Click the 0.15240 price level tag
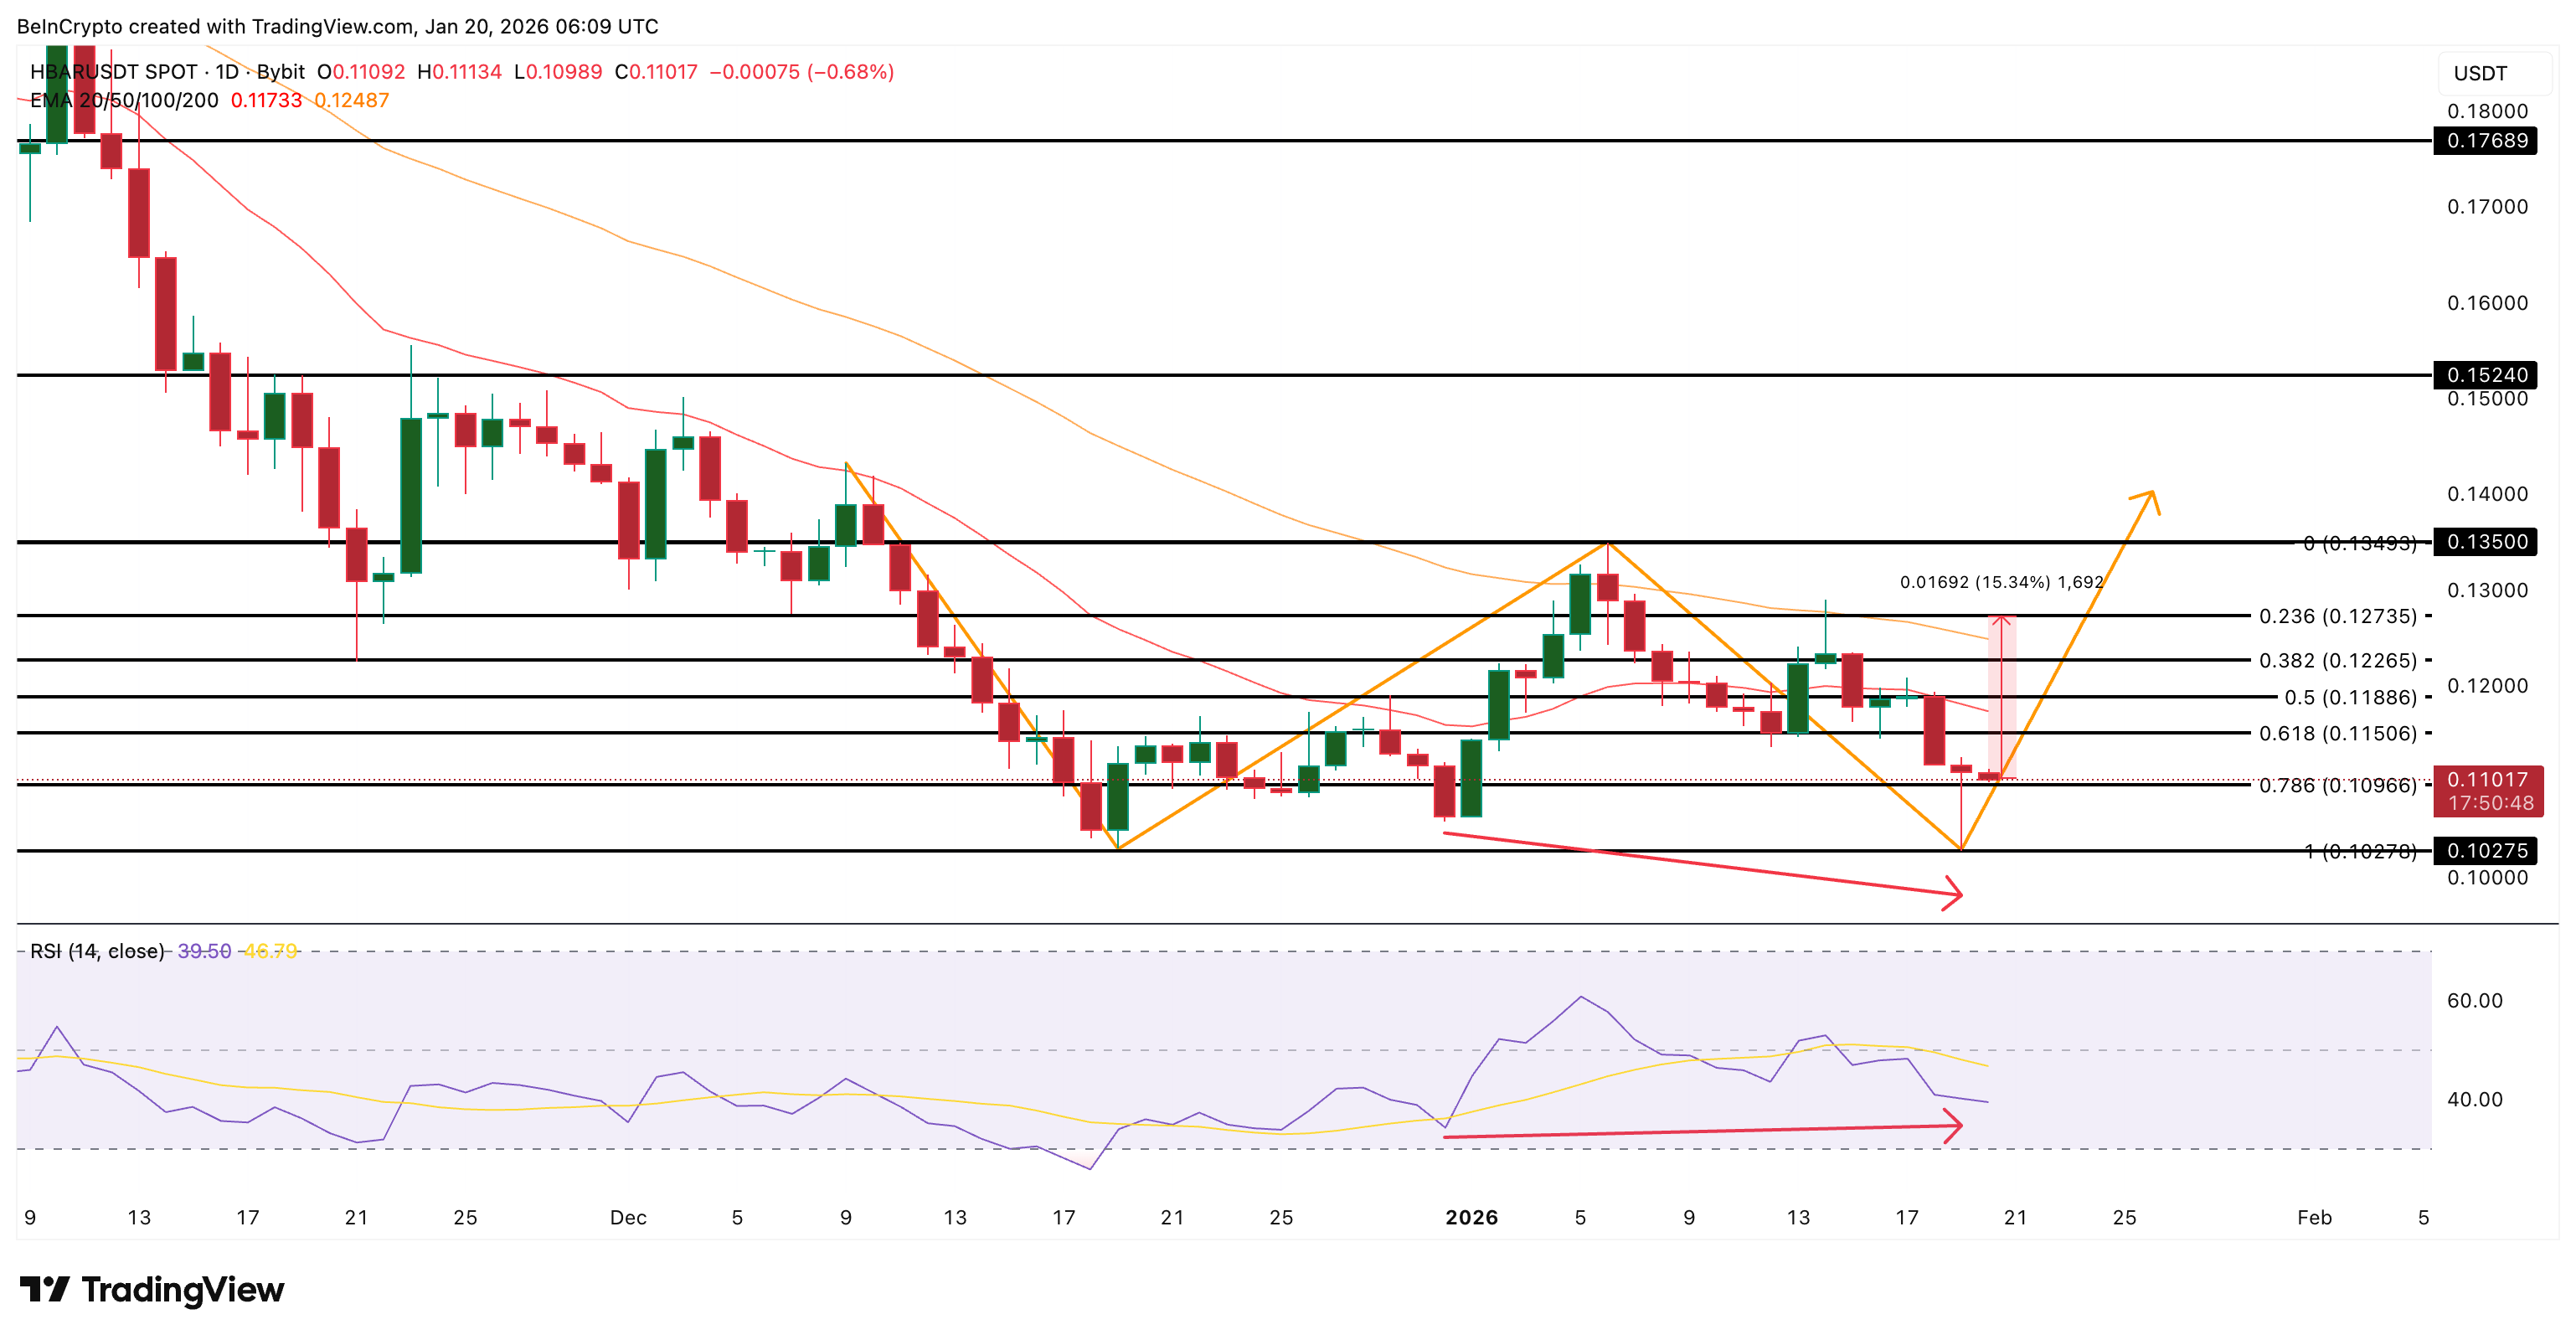Screen dimensions: 2576x1340 [2486, 375]
